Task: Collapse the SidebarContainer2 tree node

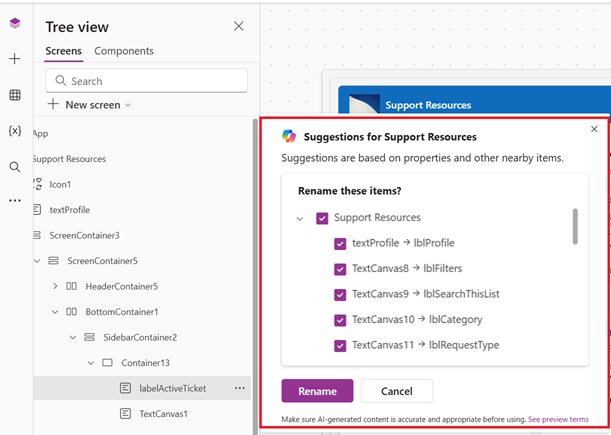Action: click(x=73, y=337)
